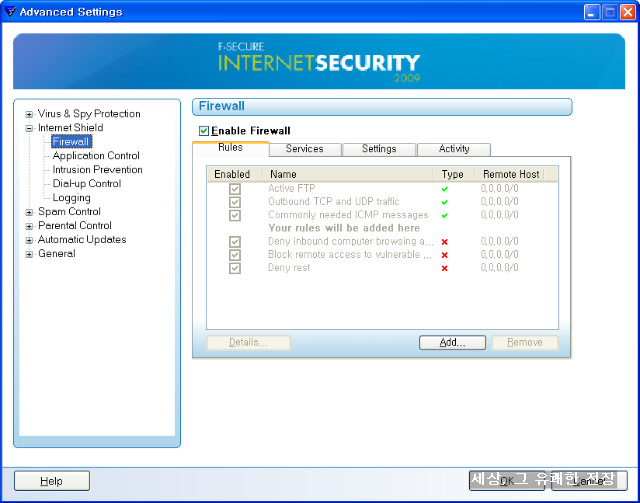Screen dimensions: 640x503
Task: Select the Deny rest rule name
Action: click(x=289, y=267)
